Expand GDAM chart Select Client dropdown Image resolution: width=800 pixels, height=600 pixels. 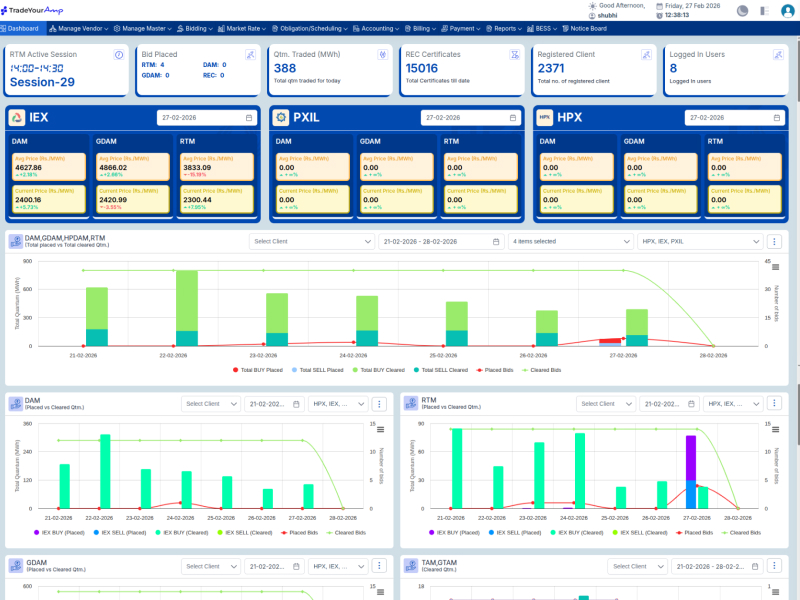coord(211,566)
